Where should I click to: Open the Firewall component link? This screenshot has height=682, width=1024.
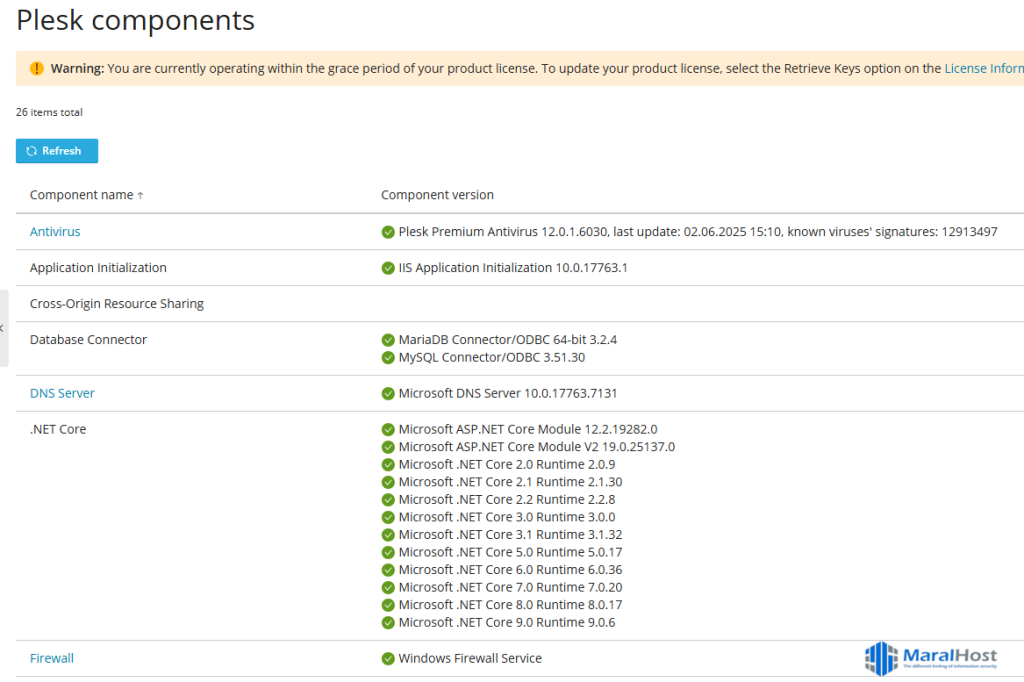[52, 659]
